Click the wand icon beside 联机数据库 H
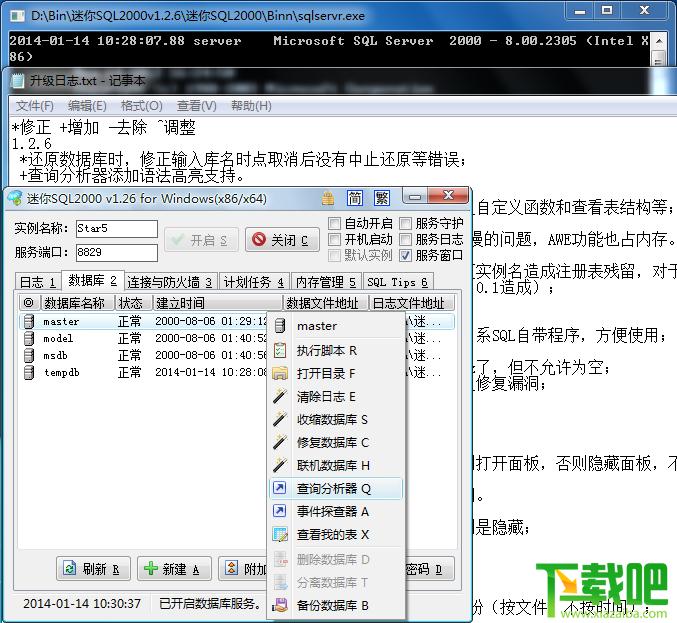This screenshot has width=677, height=623. coord(280,465)
